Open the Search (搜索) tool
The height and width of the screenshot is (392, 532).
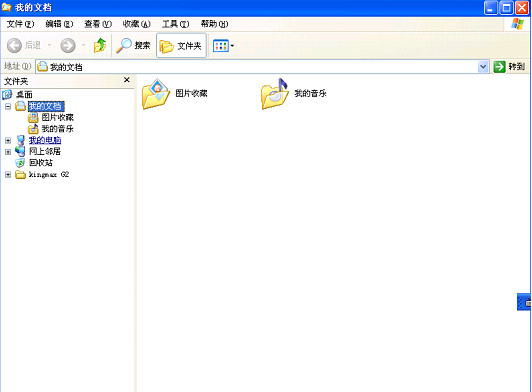click(x=133, y=45)
